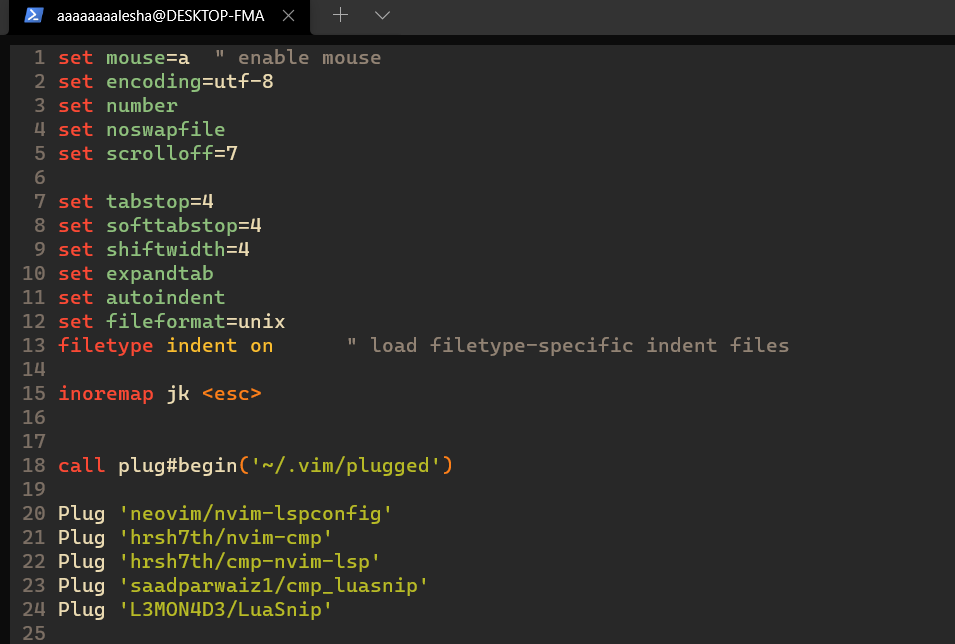
Task: Click the 'set' keyword on line 12
Action: coord(76,321)
